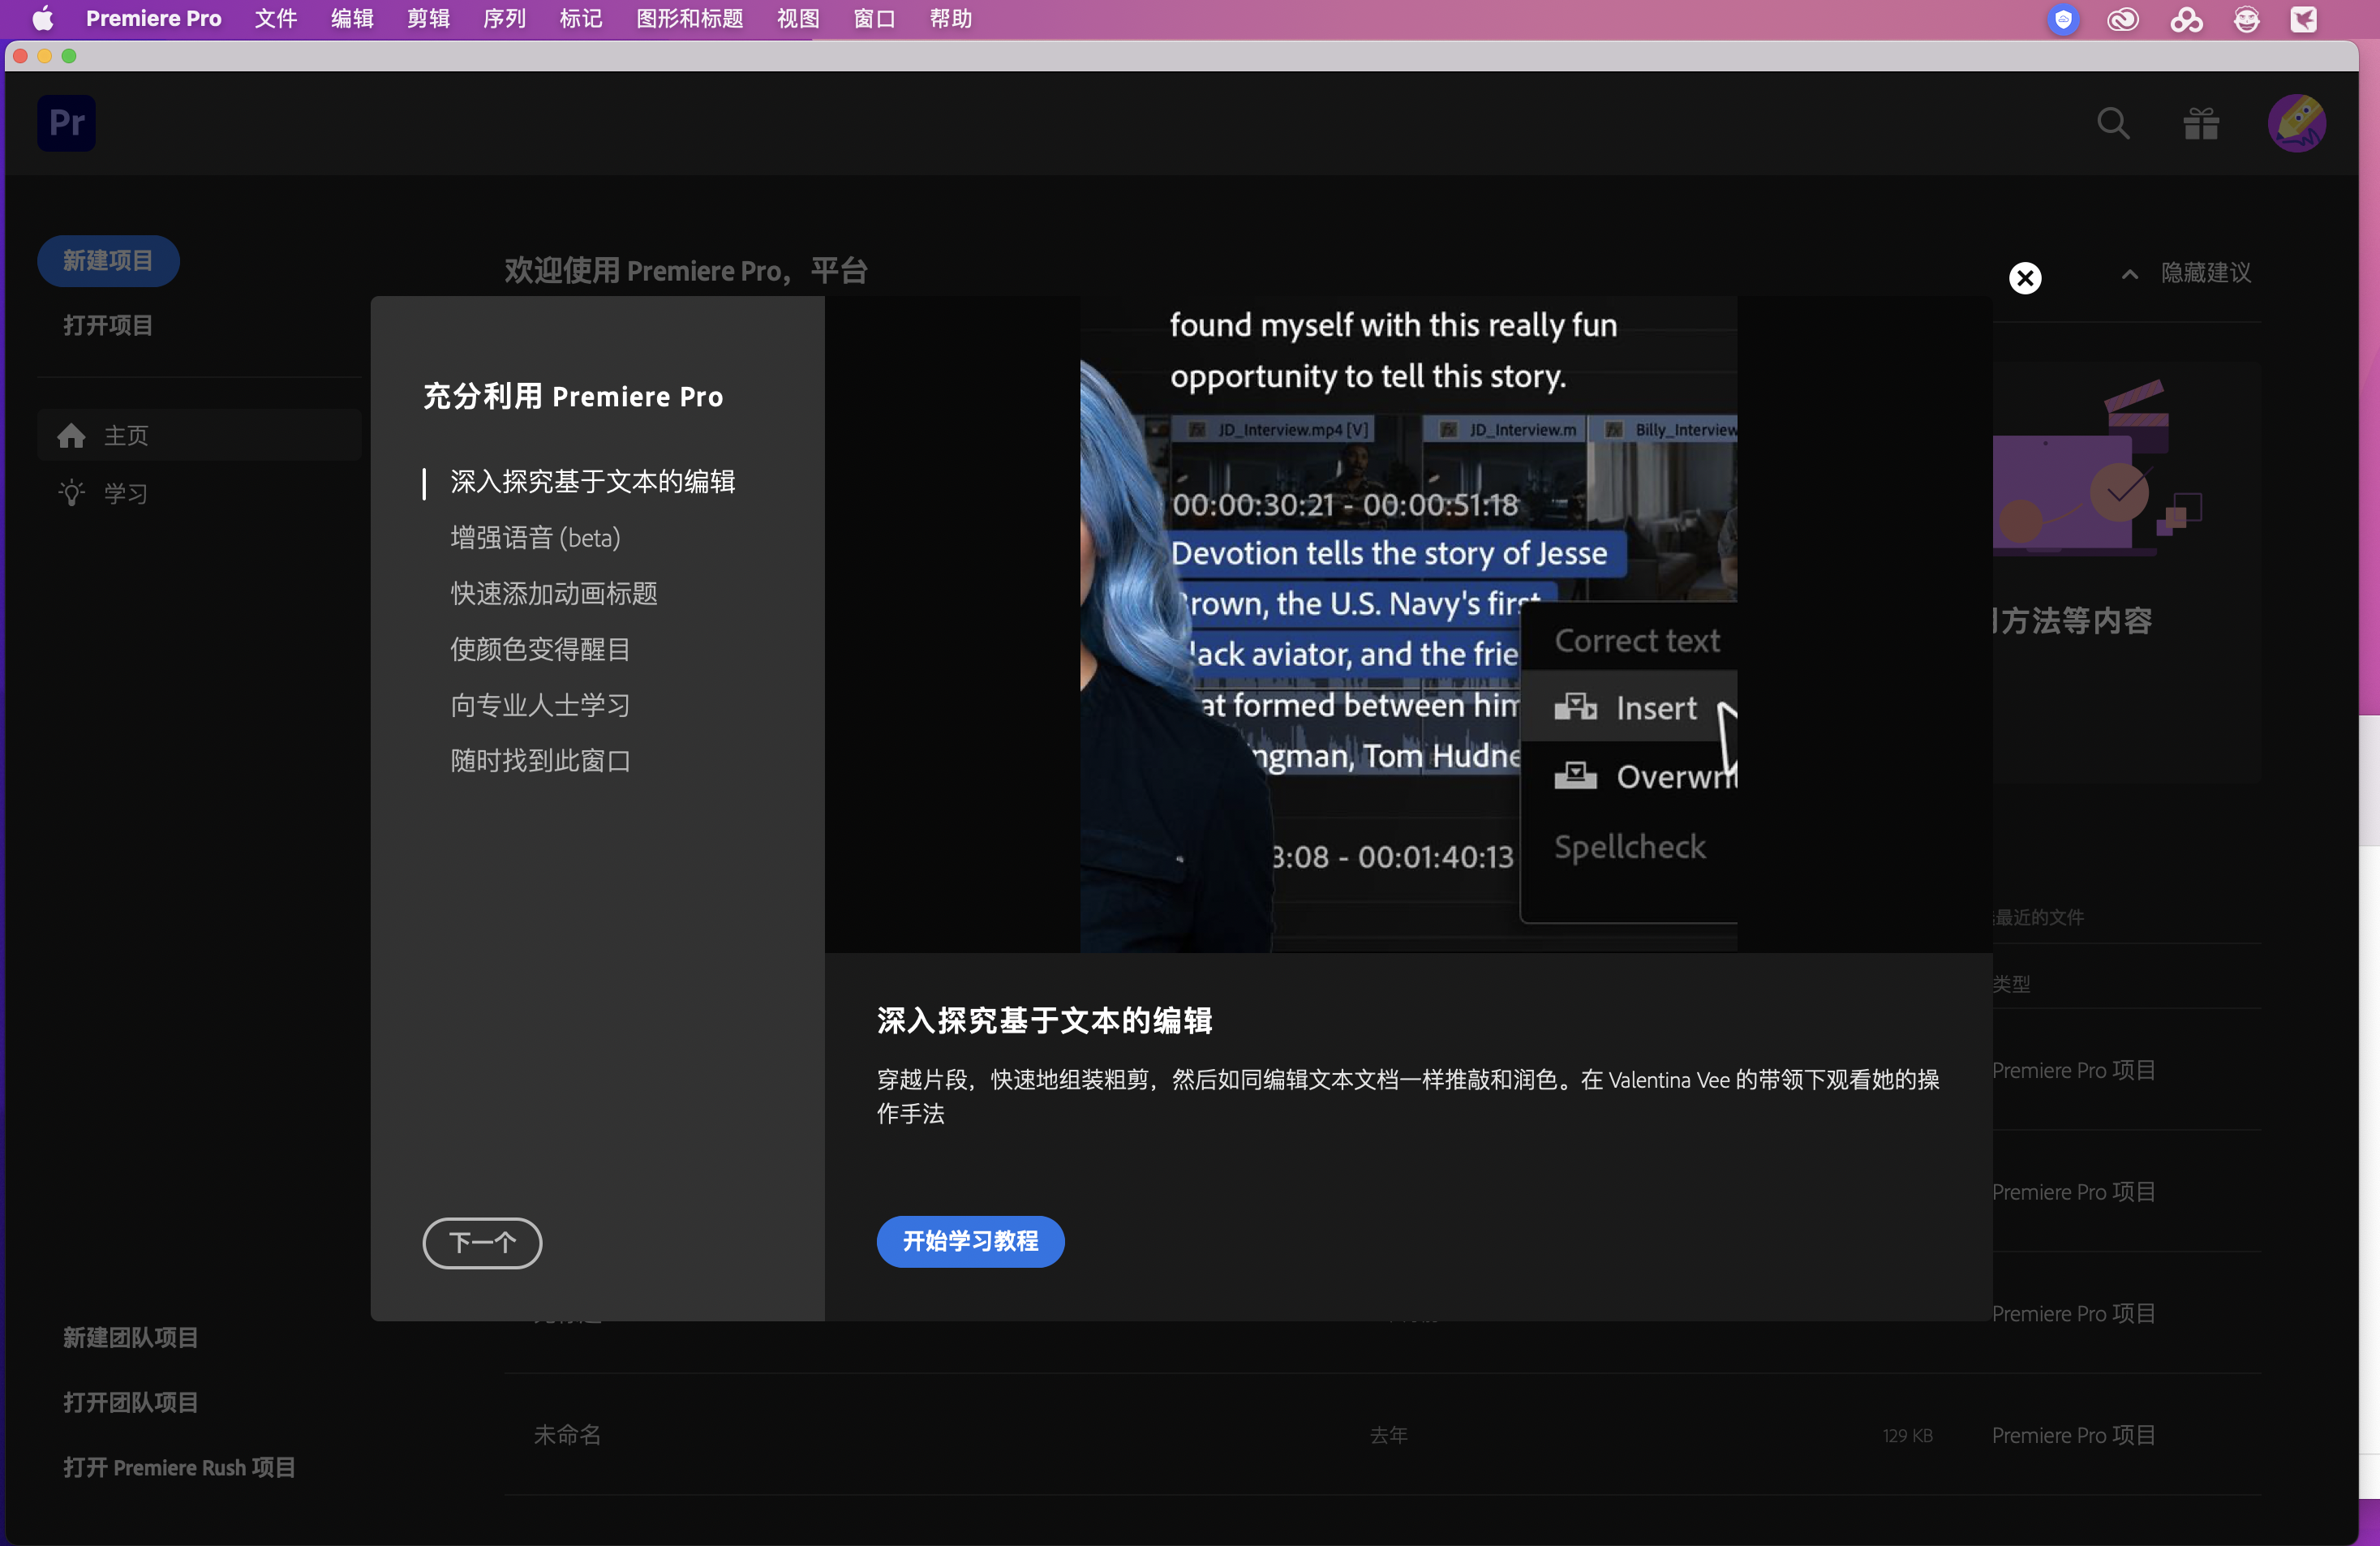Open the 图形和标题 menu
The image size is (2380, 1546).
pos(689,19)
